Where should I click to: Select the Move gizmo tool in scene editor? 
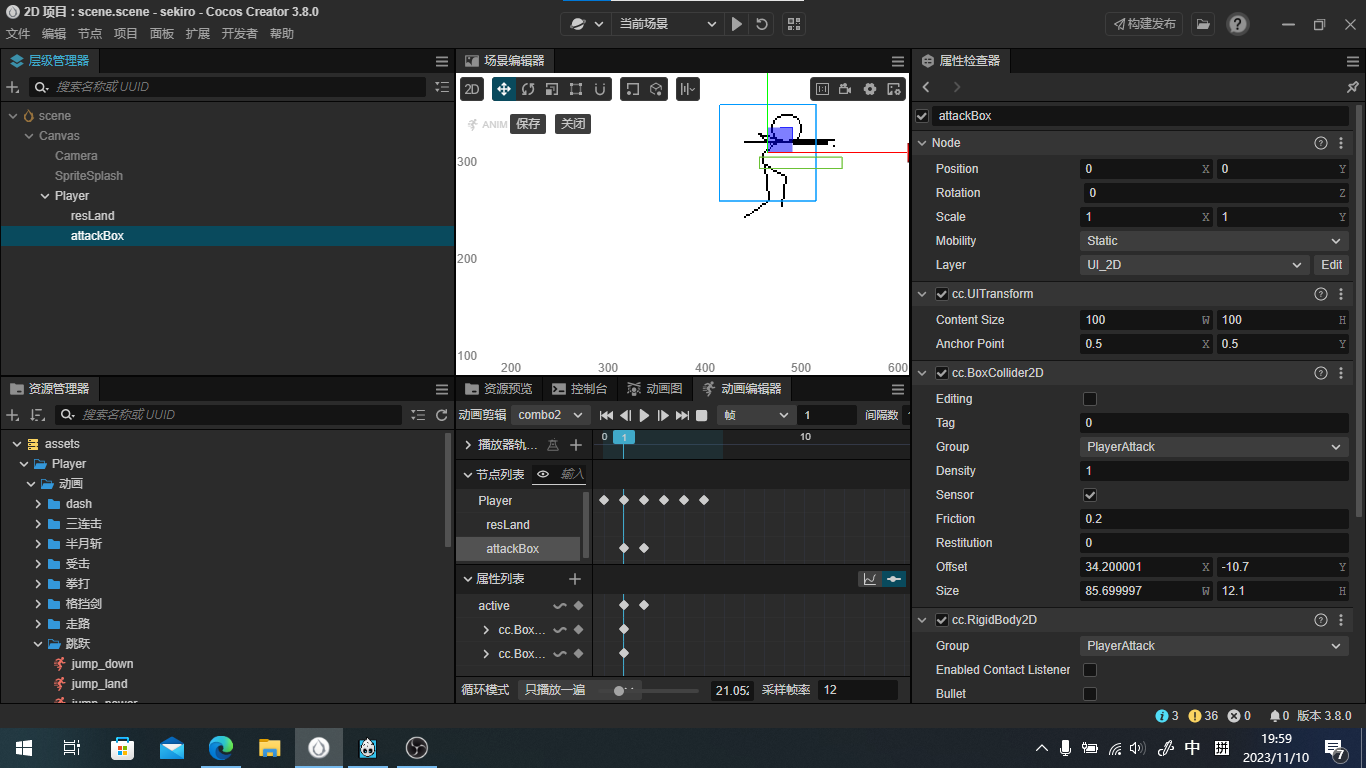pos(504,89)
